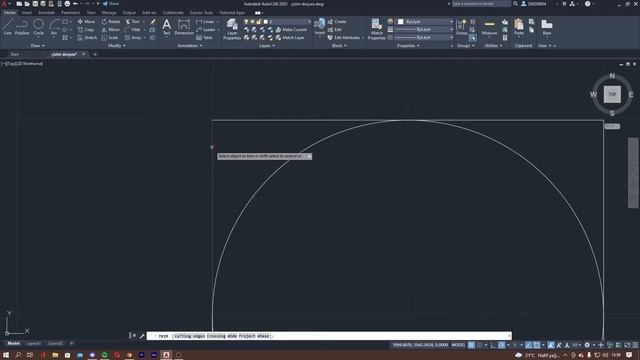
Task: Open the Insert ribbon tab
Action: pos(27,13)
